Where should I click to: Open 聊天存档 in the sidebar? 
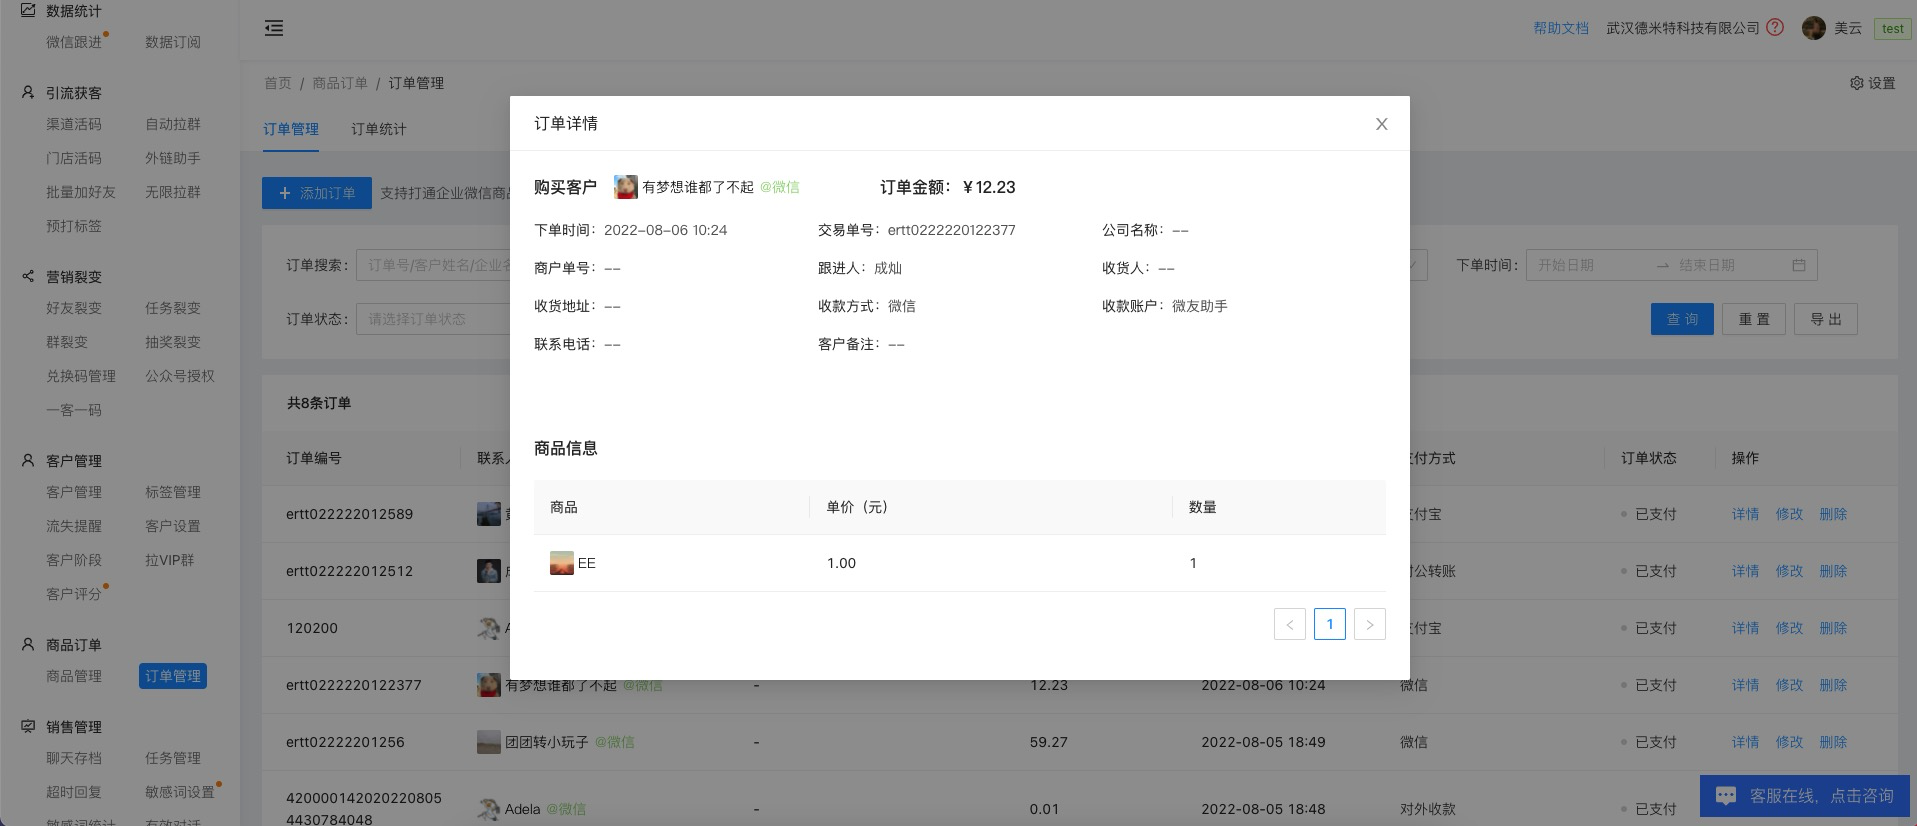click(74, 758)
